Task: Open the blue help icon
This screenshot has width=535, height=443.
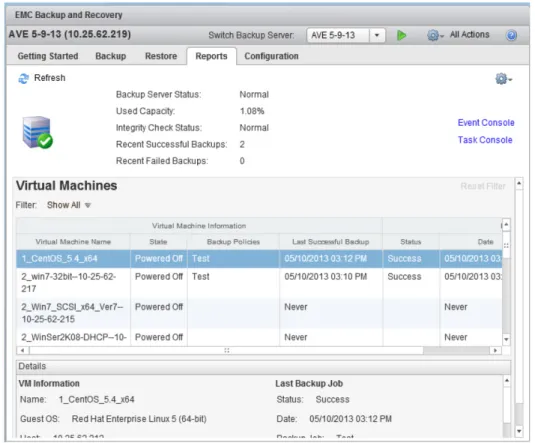Action: [x=511, y=35]
